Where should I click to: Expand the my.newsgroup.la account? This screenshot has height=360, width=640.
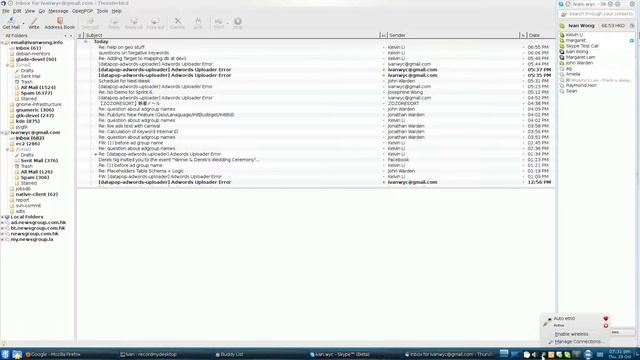click(2, 240)
